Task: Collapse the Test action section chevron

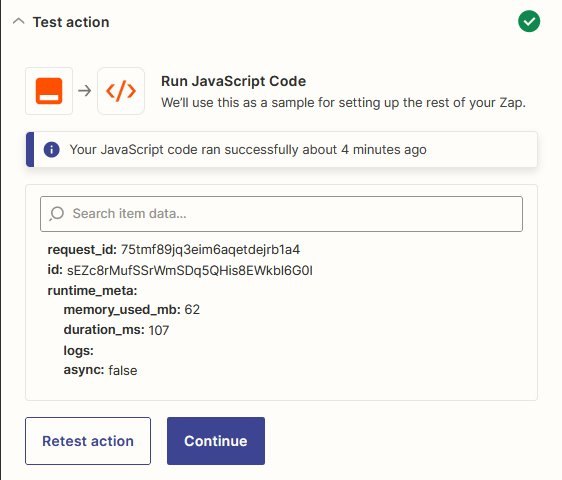Action: click(19, 22)
